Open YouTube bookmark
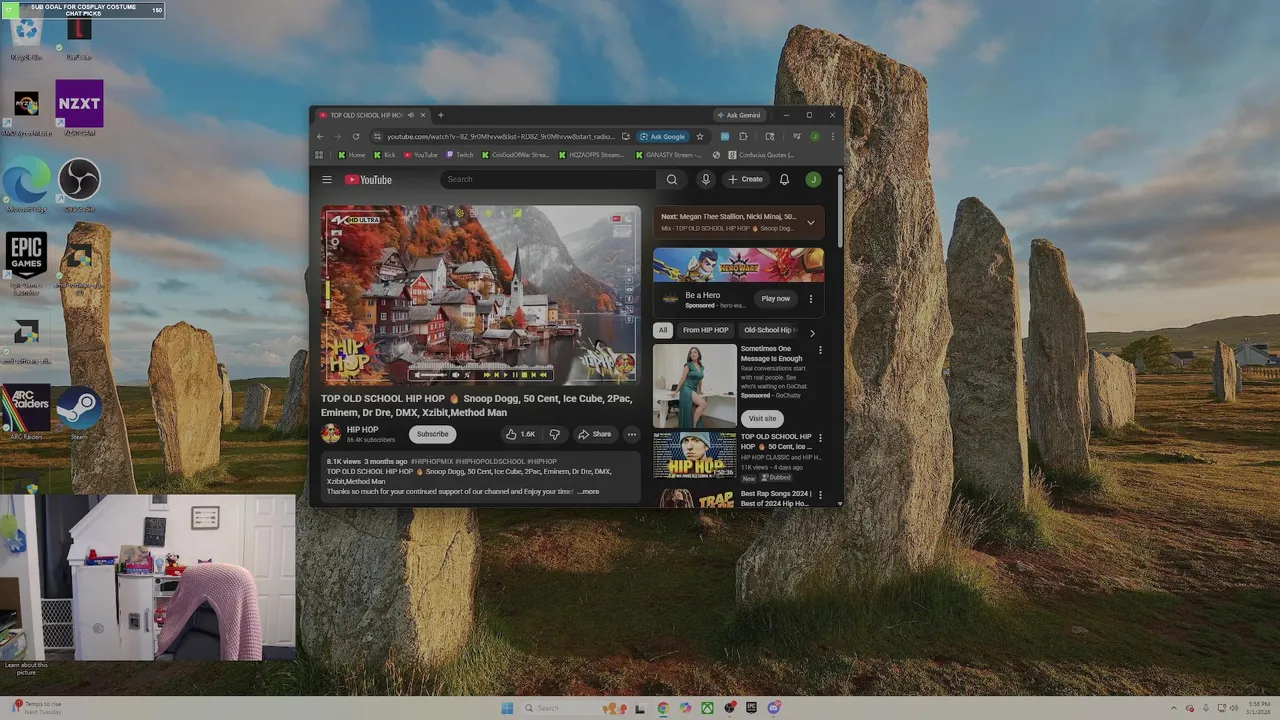This screenshot has width=1280, height=720. click(421, 155)
